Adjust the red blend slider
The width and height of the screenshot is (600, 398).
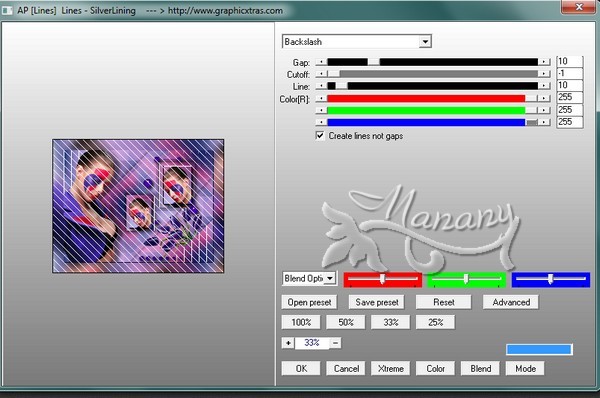pyautogui.click(x=383, y=279)
